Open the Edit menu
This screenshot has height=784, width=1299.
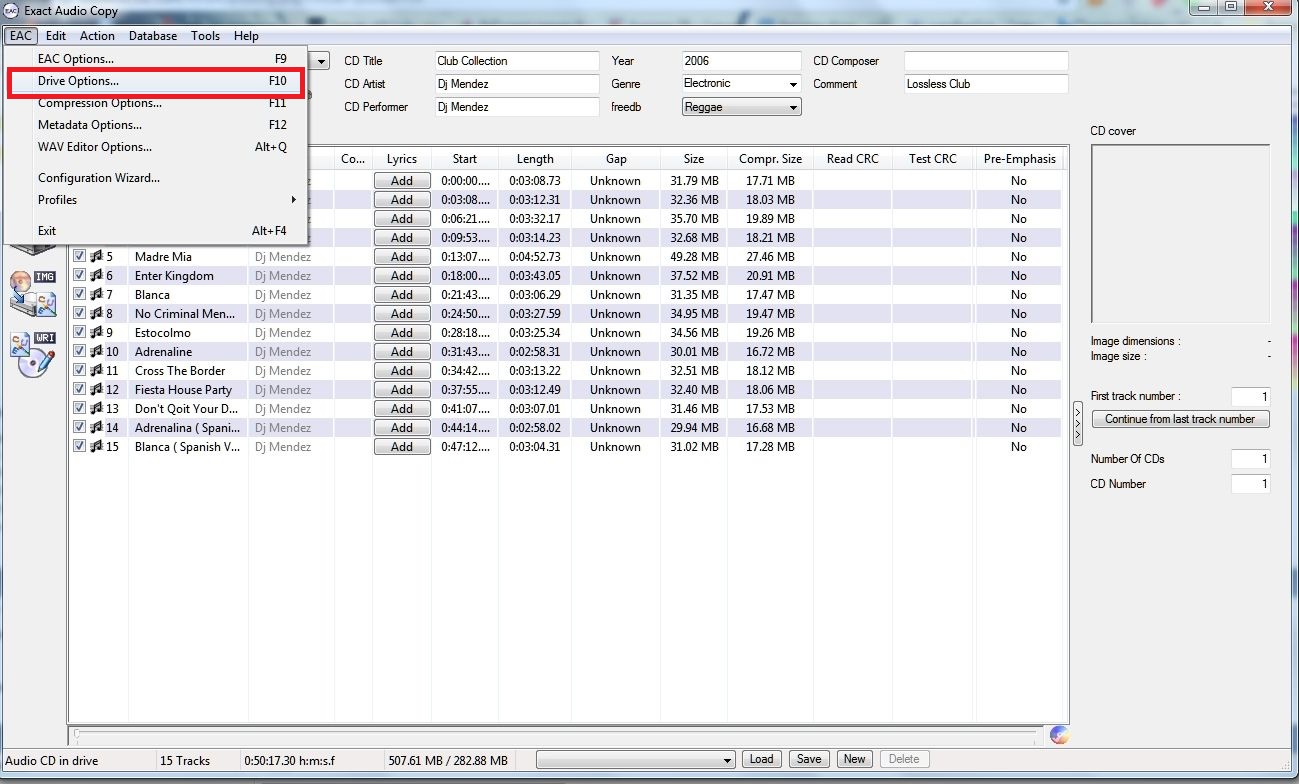(56, 36)
